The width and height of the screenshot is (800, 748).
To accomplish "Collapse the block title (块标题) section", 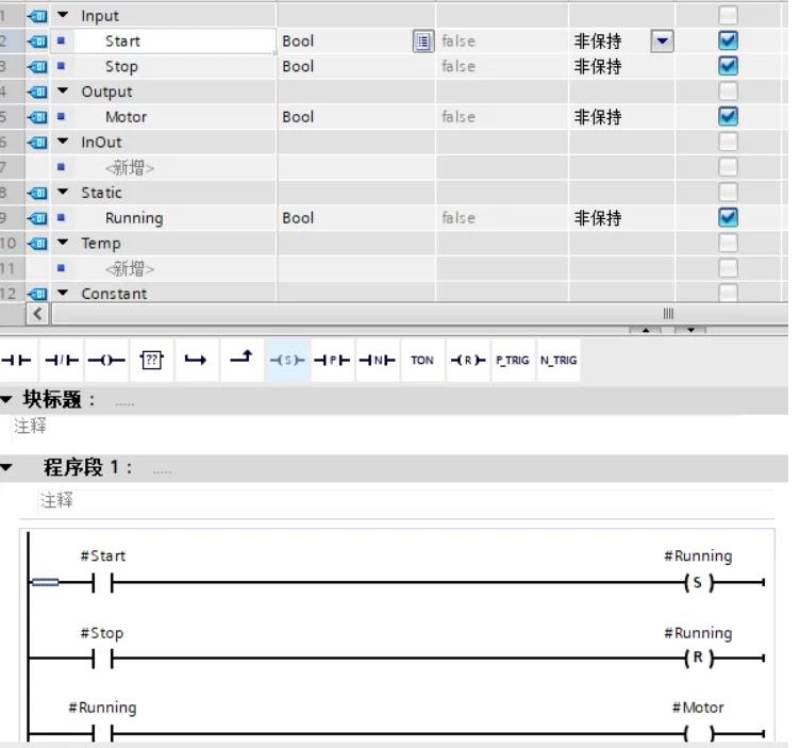I will (x=6, y=400).
